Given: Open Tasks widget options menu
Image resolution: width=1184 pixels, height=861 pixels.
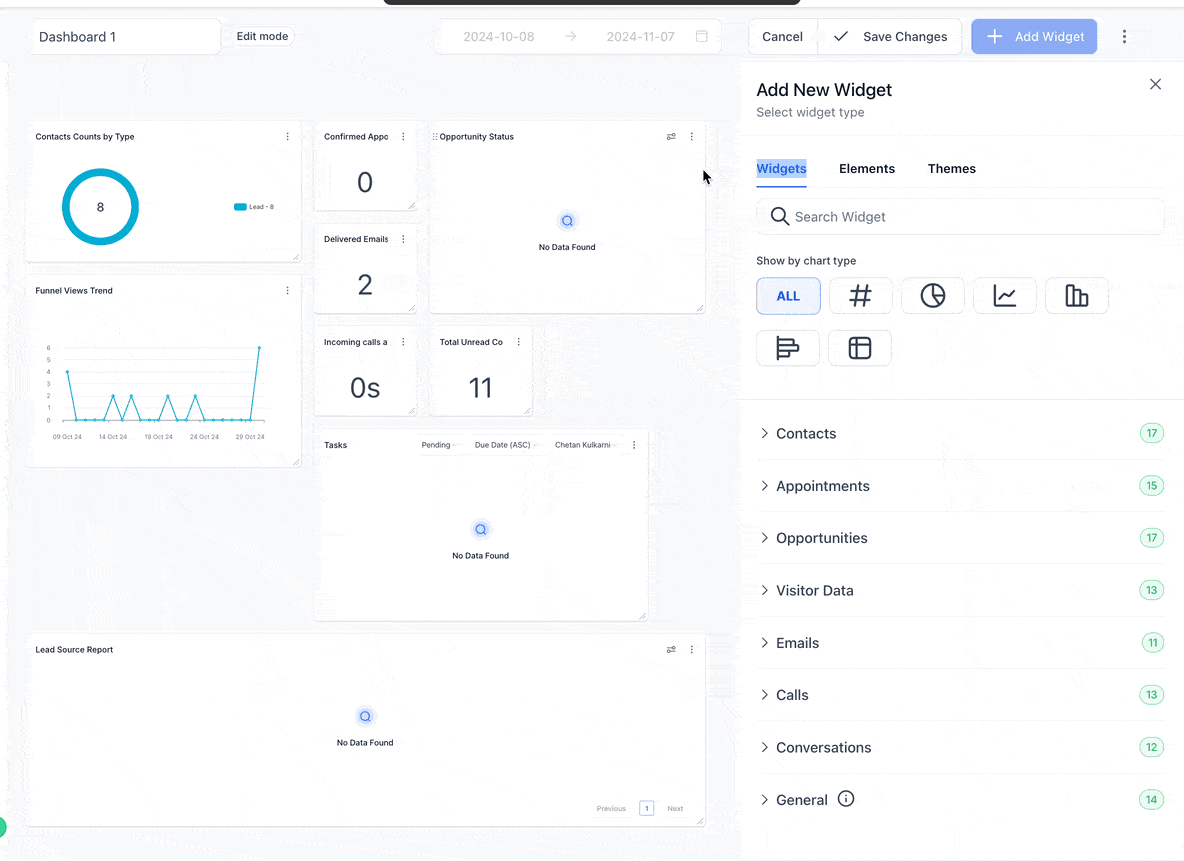Looking at the screenshot, I should click(634, 445).
